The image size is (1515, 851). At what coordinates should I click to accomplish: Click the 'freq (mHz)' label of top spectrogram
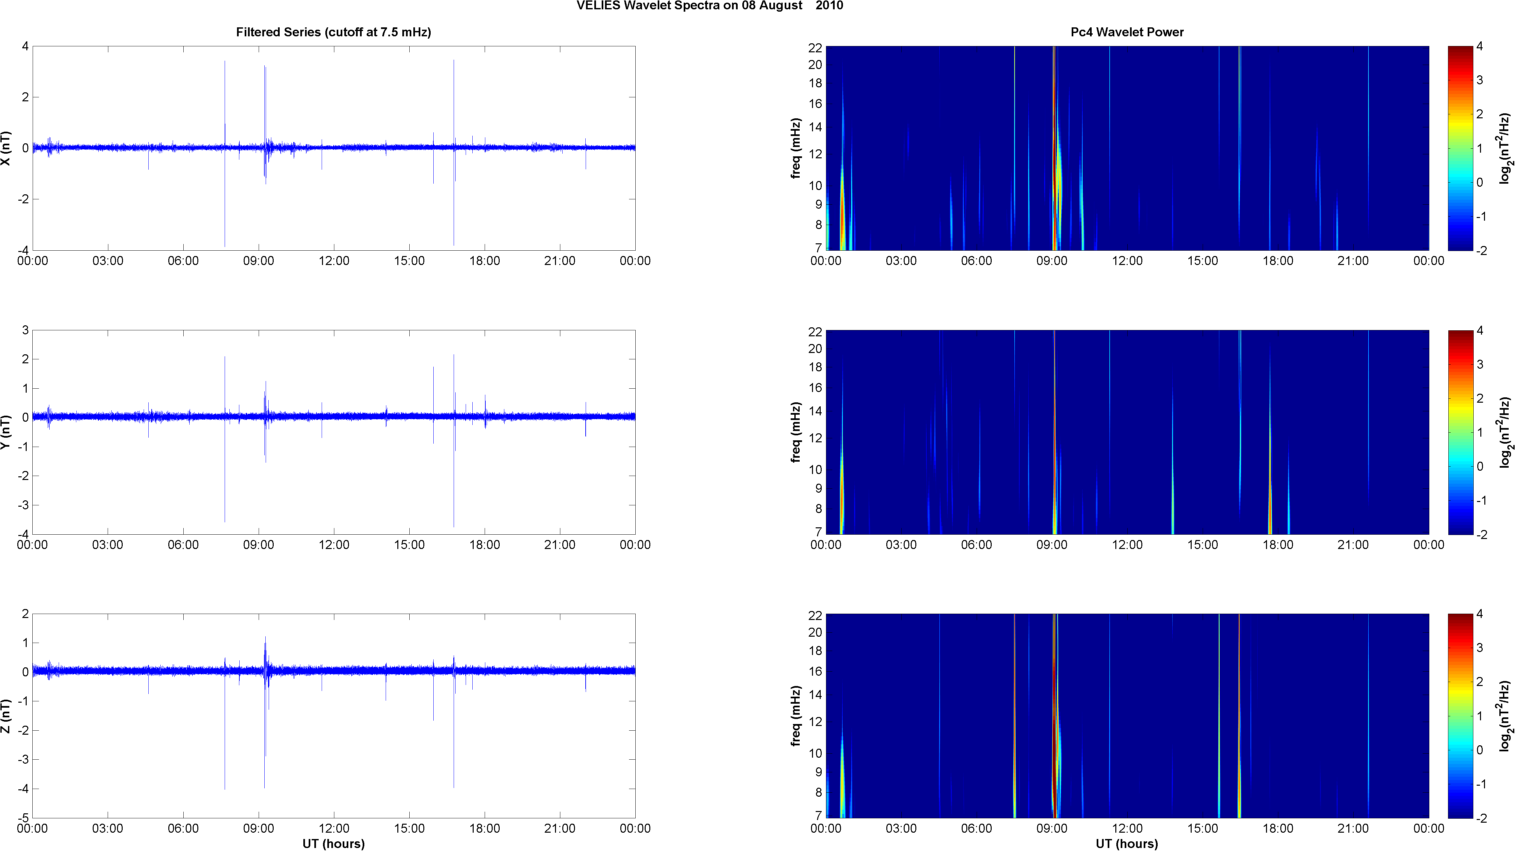(796, 148)
